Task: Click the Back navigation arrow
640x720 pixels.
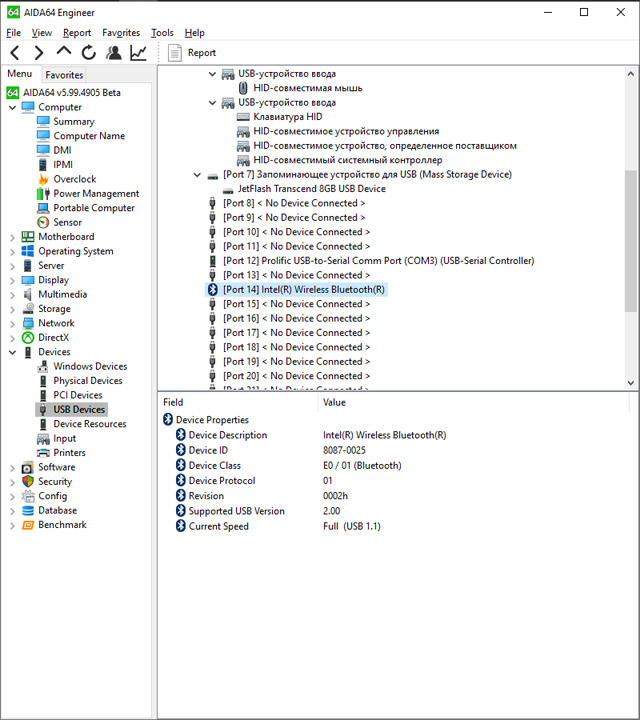Action: [15, 53]
